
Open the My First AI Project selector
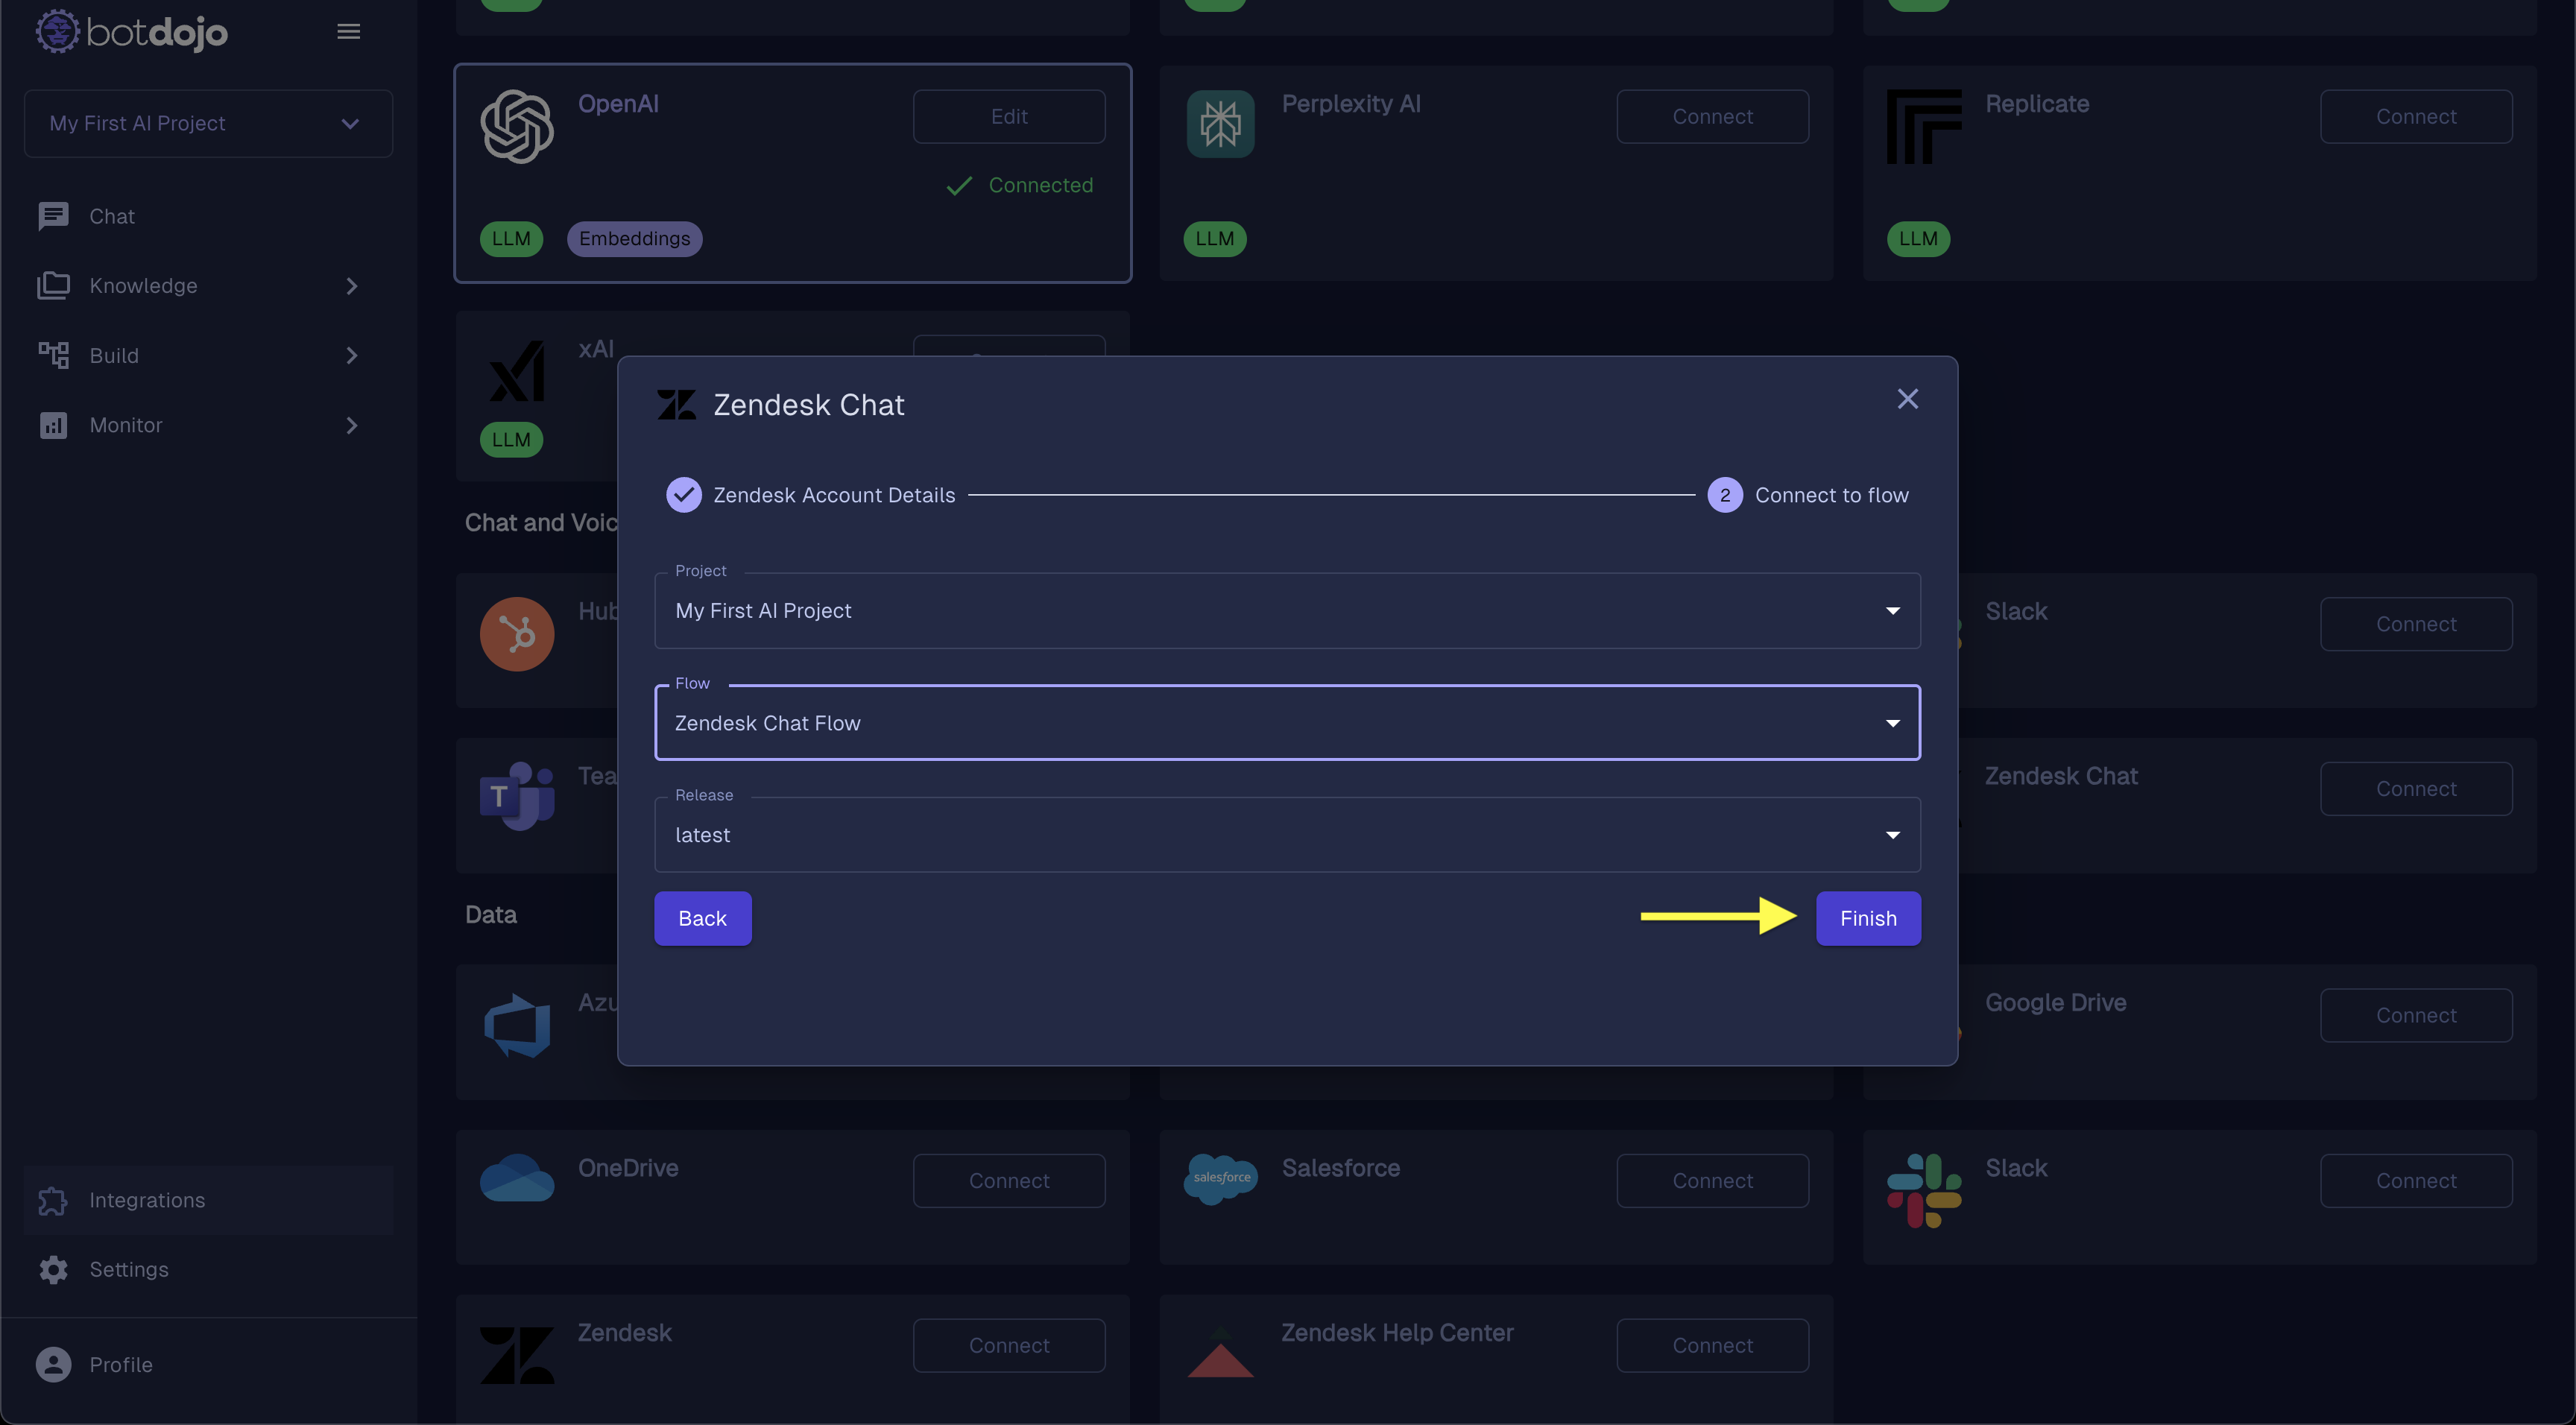(208, 123)
